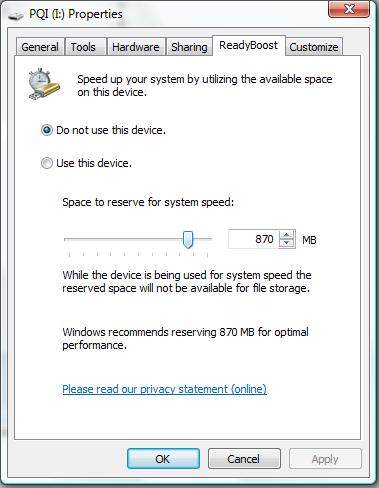Click the space reserve slider thumb

point(188,240)
